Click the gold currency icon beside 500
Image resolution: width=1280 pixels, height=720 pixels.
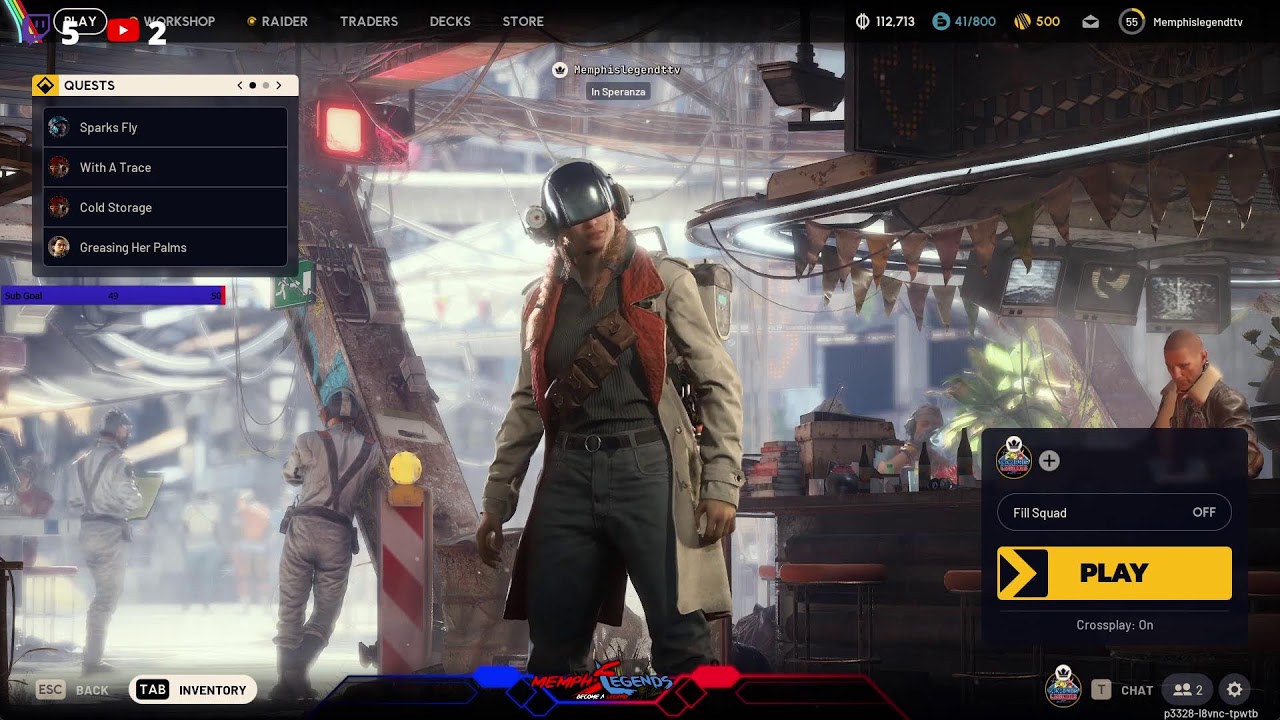(1022, 21)
